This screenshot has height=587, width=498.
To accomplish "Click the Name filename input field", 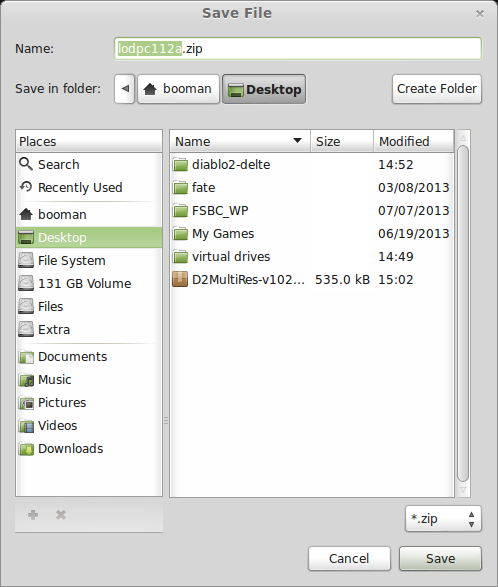I will [x=298, y=49].
